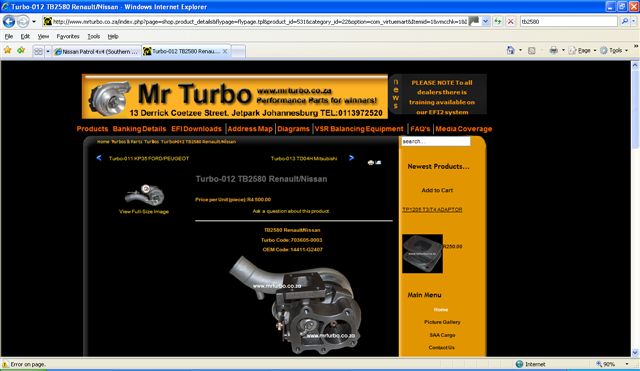Expand toolbar overflow chevron
Image resolution: width=640 pixels, height=371 pixels.
[636, 46]
